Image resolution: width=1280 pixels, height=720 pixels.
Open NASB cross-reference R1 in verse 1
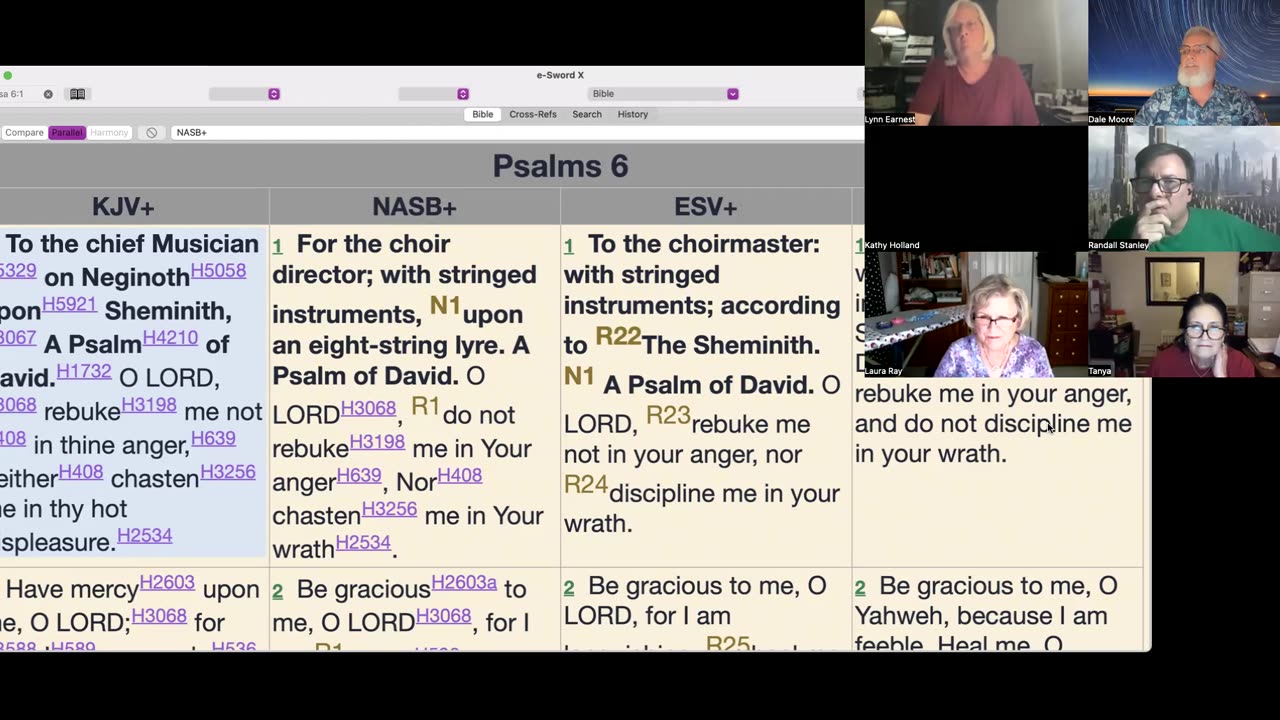[425, 406]
